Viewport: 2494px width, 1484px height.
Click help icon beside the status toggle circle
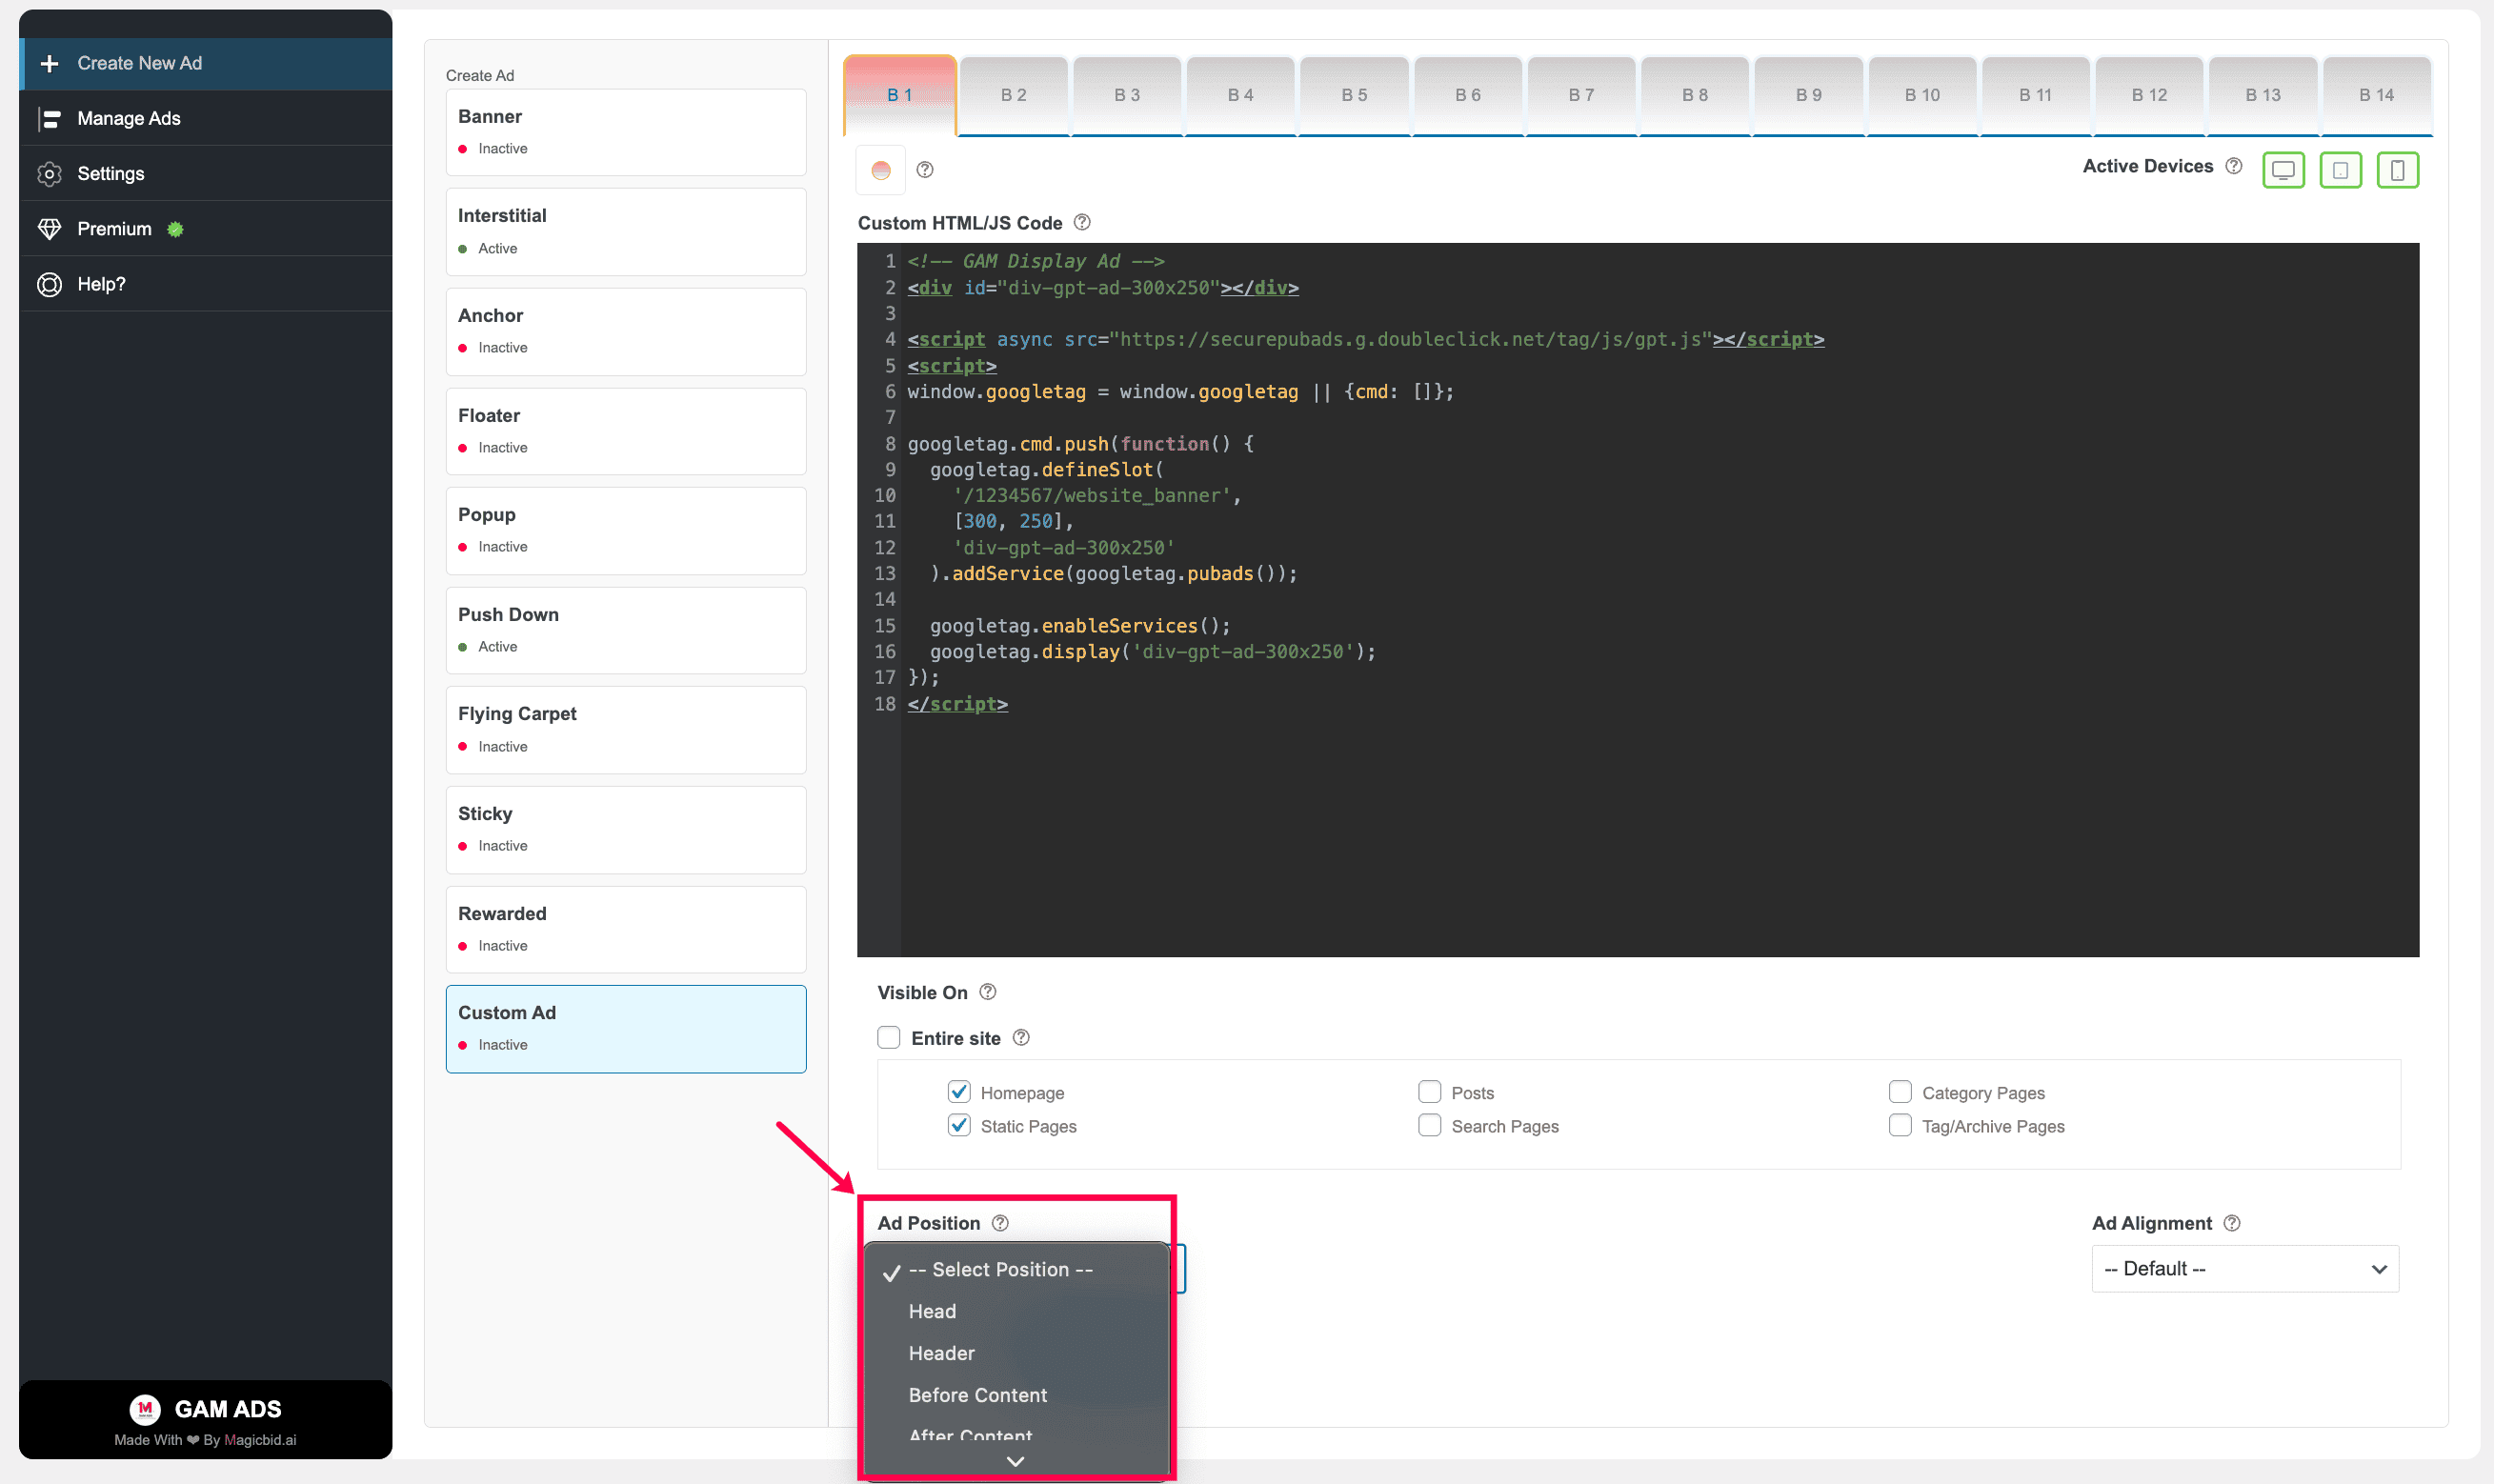(x=925, y=169)
